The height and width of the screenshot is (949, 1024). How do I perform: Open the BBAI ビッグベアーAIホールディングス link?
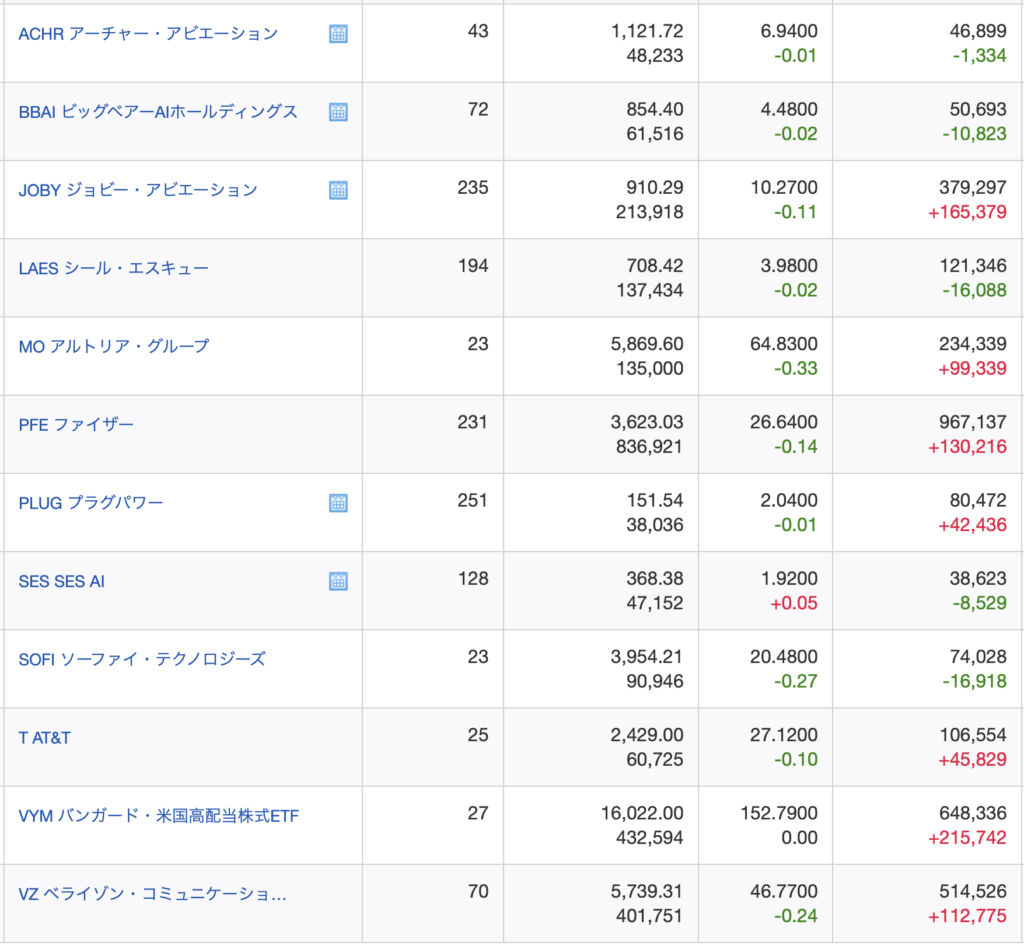158,112
